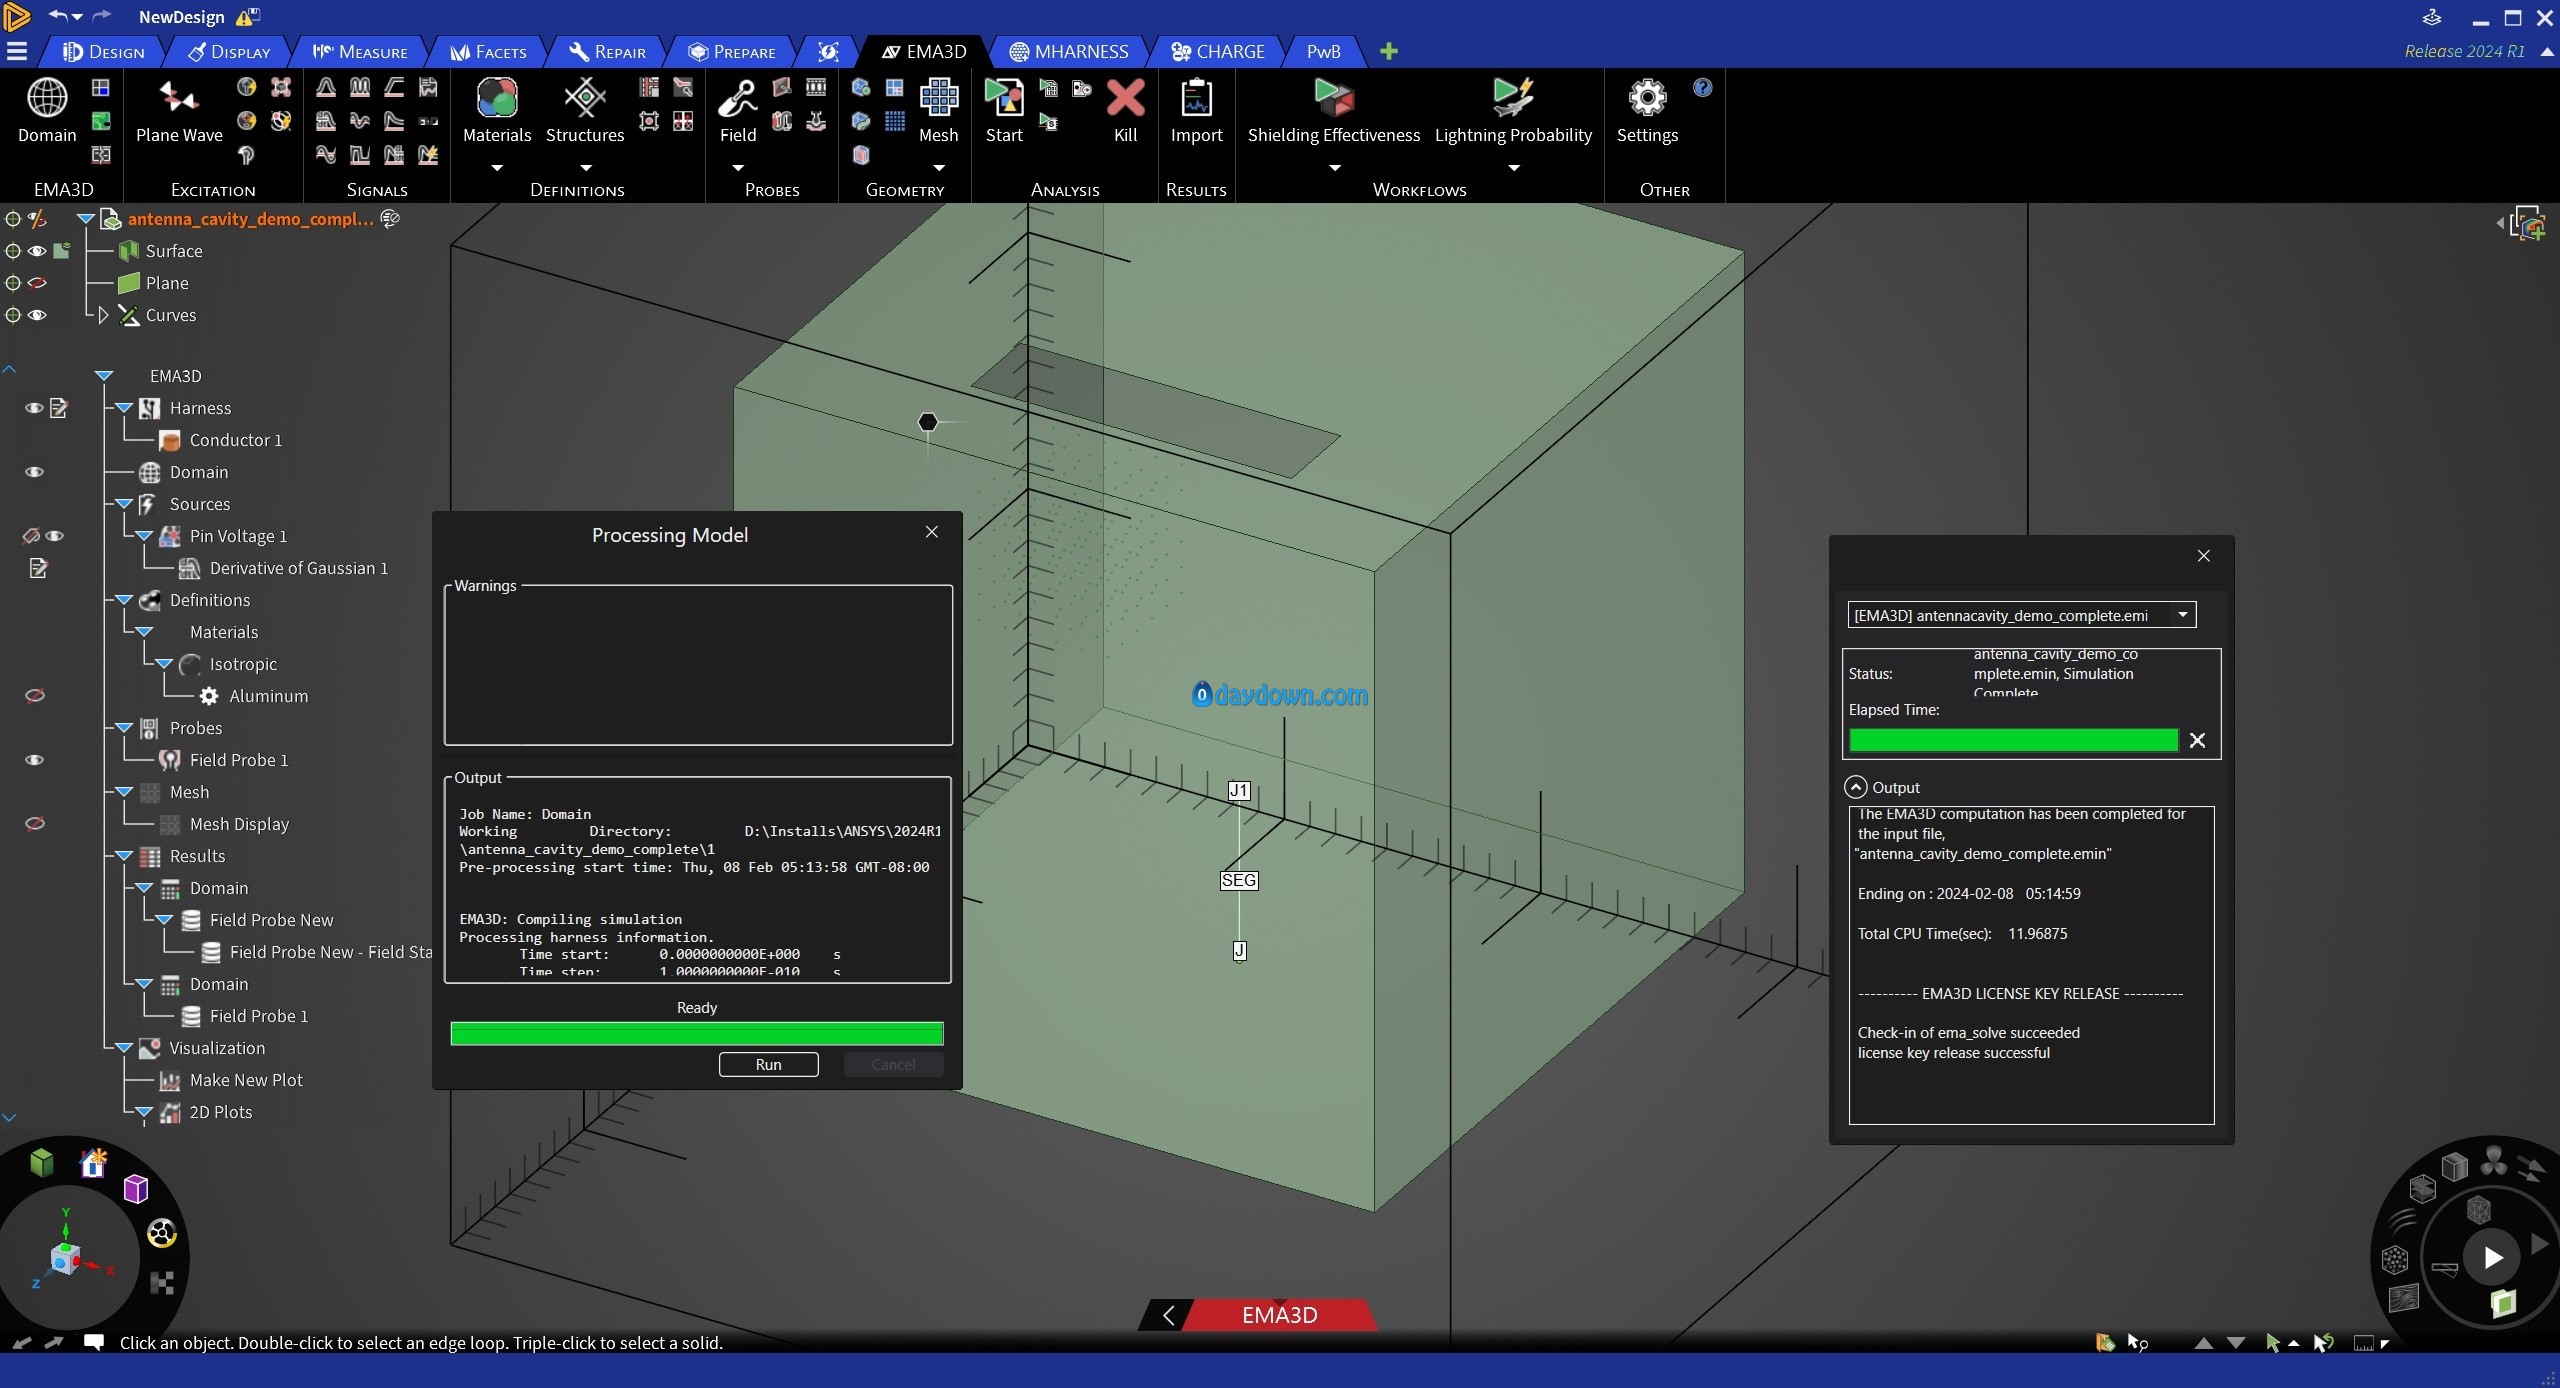The image size is (2560, 1388).
Task: Select the SEG label in viewport
Action: click(1239, 880)
